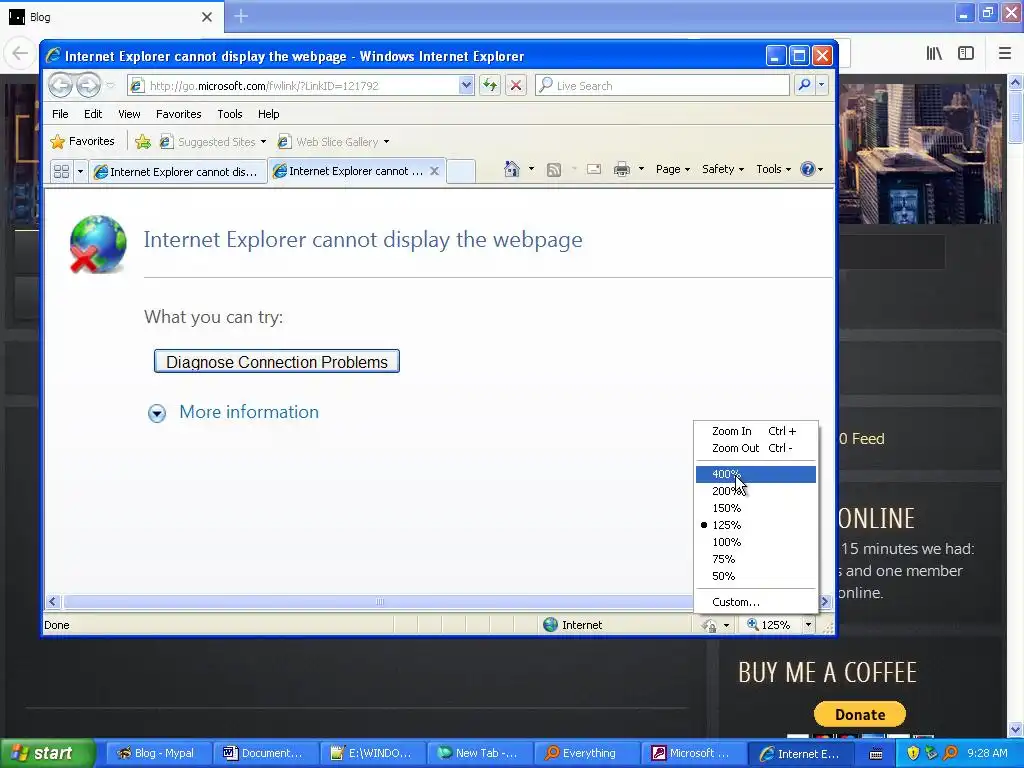Open zoom level dropdown arrow in status bar
The height and width of the screenshot is (768, 1024).
click(x=808, y=625)
